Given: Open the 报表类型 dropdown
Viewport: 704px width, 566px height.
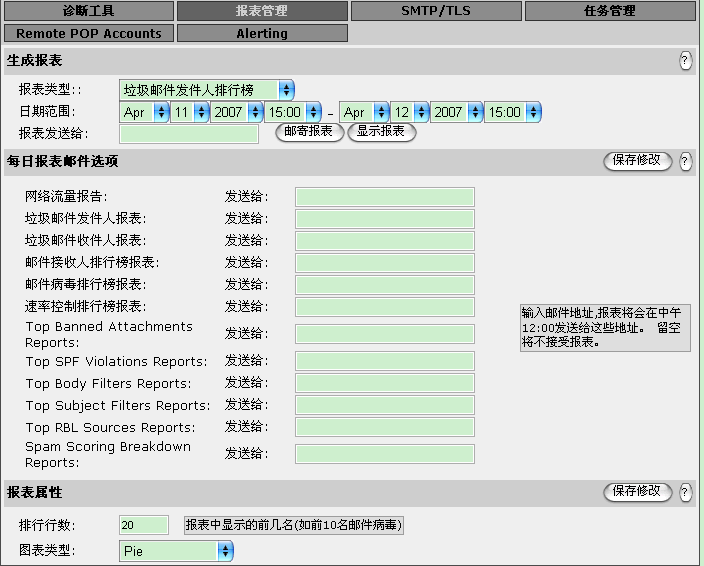Looking at the screenshot, I should pos(207,90).
